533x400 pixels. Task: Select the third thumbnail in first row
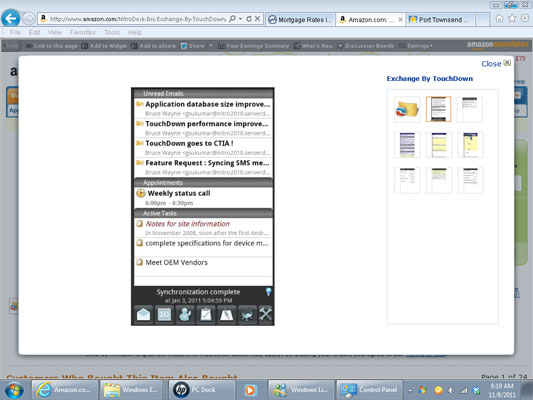pos(470,109)
